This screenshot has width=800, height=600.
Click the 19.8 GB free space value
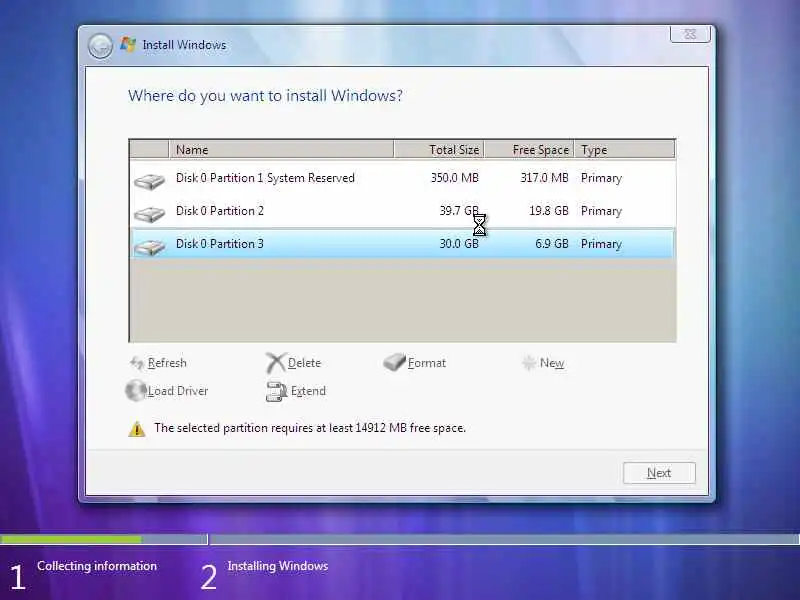click(x=548, y=211)
